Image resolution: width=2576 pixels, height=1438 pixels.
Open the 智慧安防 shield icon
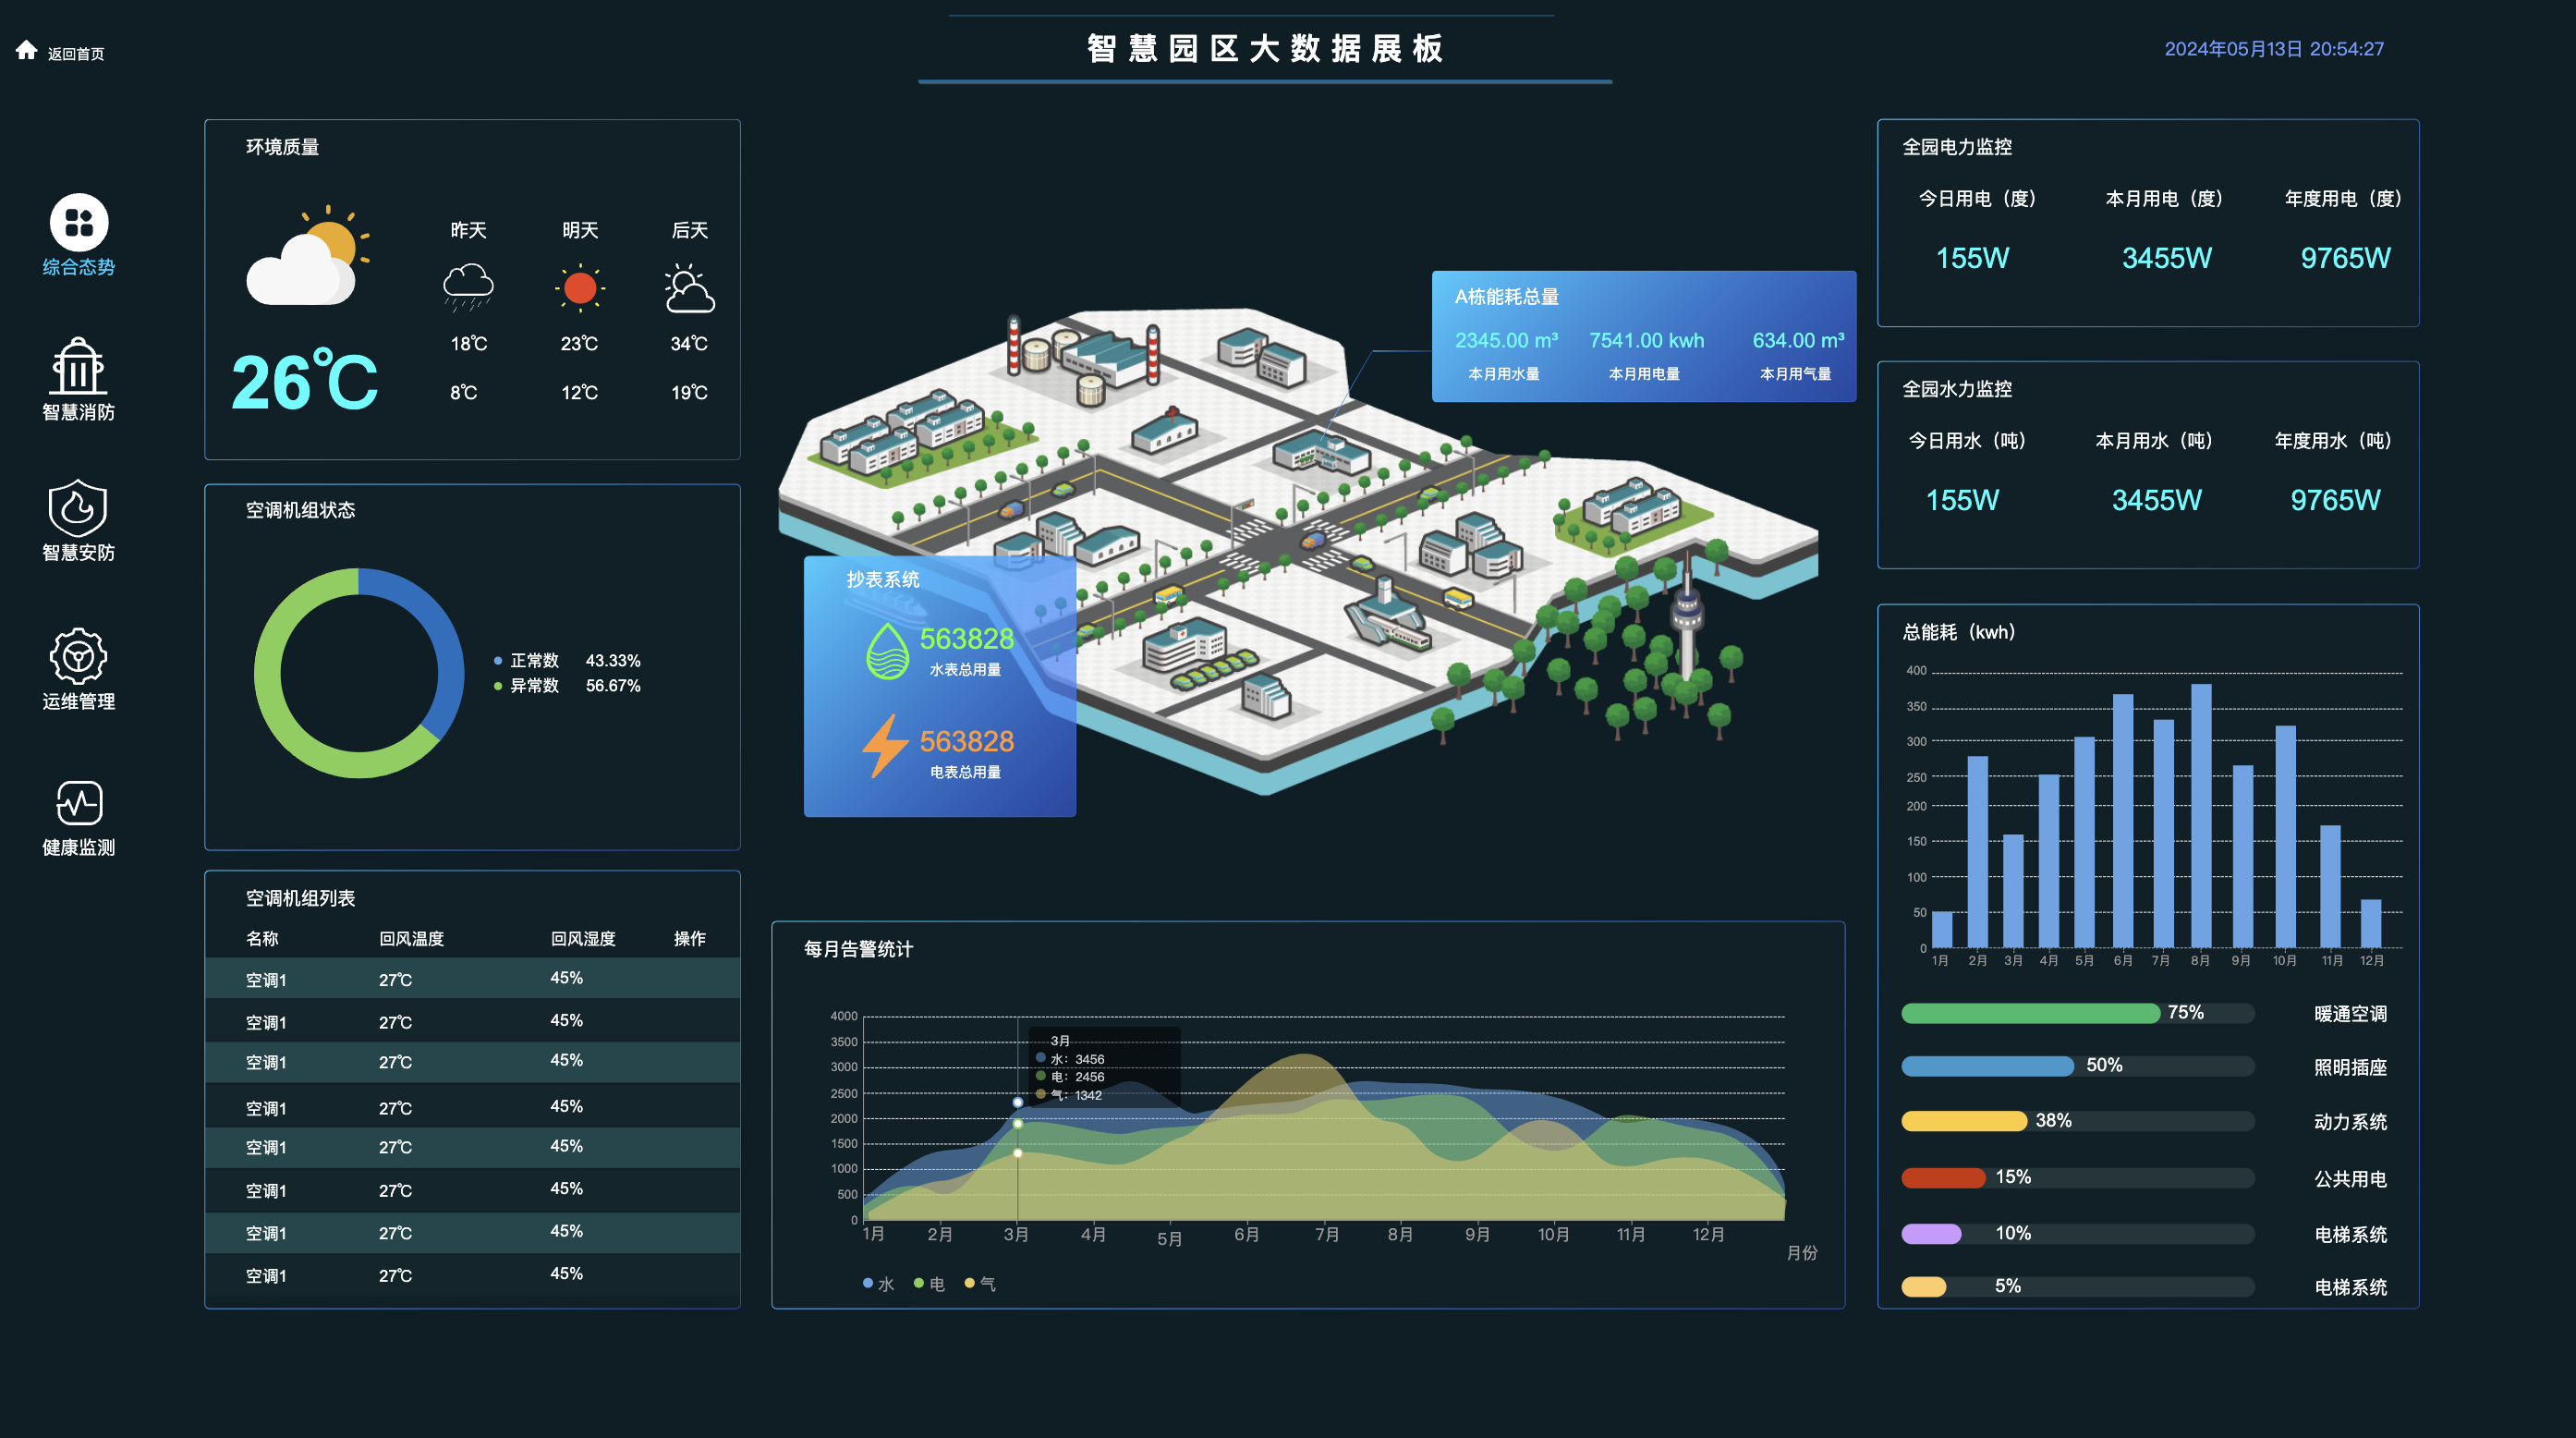click(x=78, y=509)
